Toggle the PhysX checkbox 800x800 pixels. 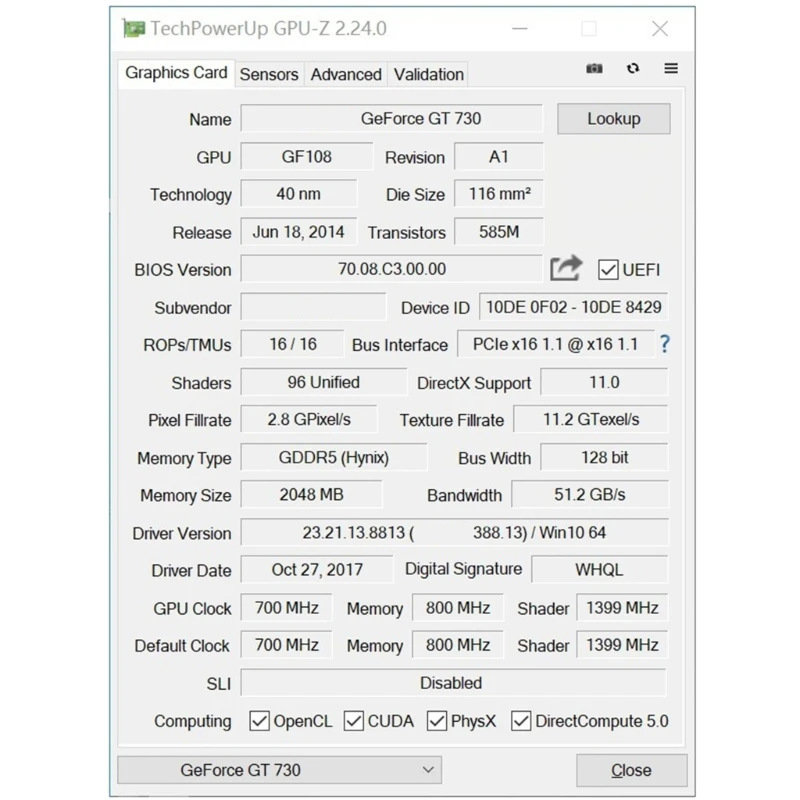tap(437, 721)
